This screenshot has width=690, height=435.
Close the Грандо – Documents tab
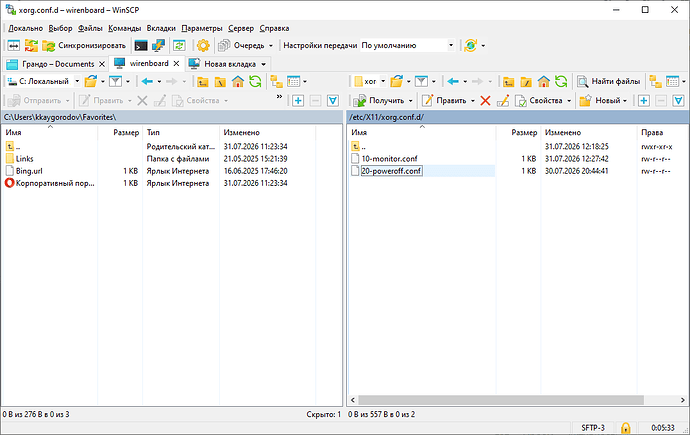click(102, 64)
